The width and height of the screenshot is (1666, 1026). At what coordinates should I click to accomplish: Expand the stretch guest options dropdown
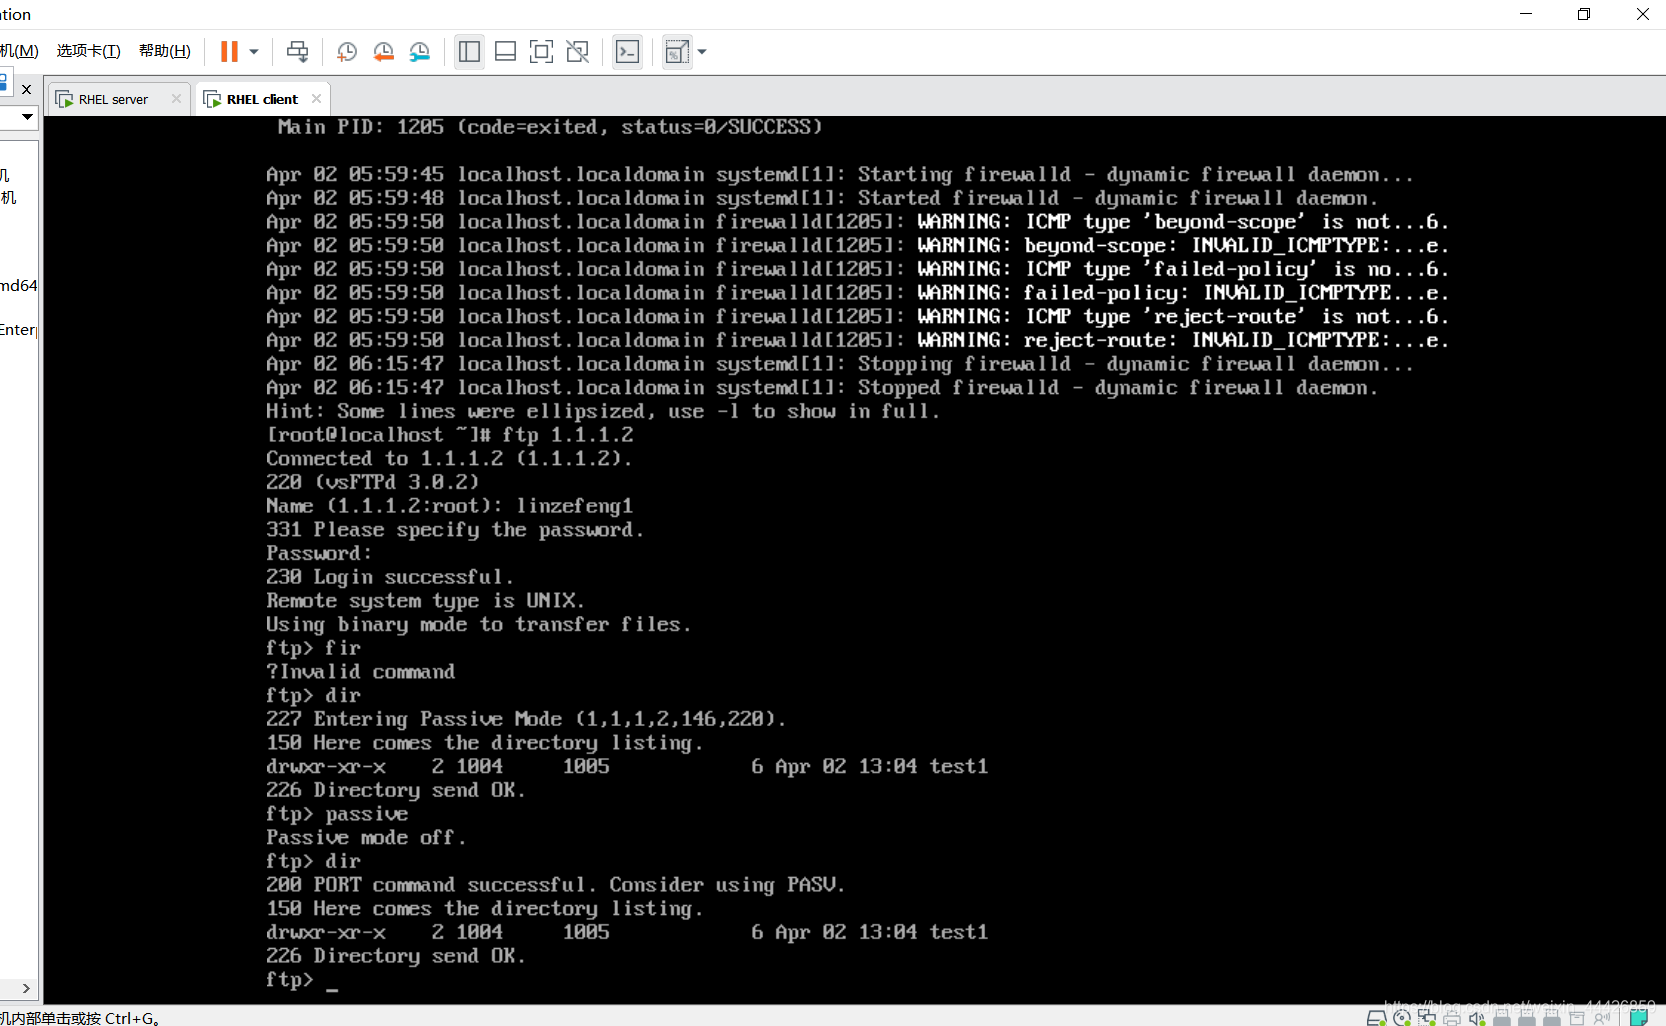(702, 52)
